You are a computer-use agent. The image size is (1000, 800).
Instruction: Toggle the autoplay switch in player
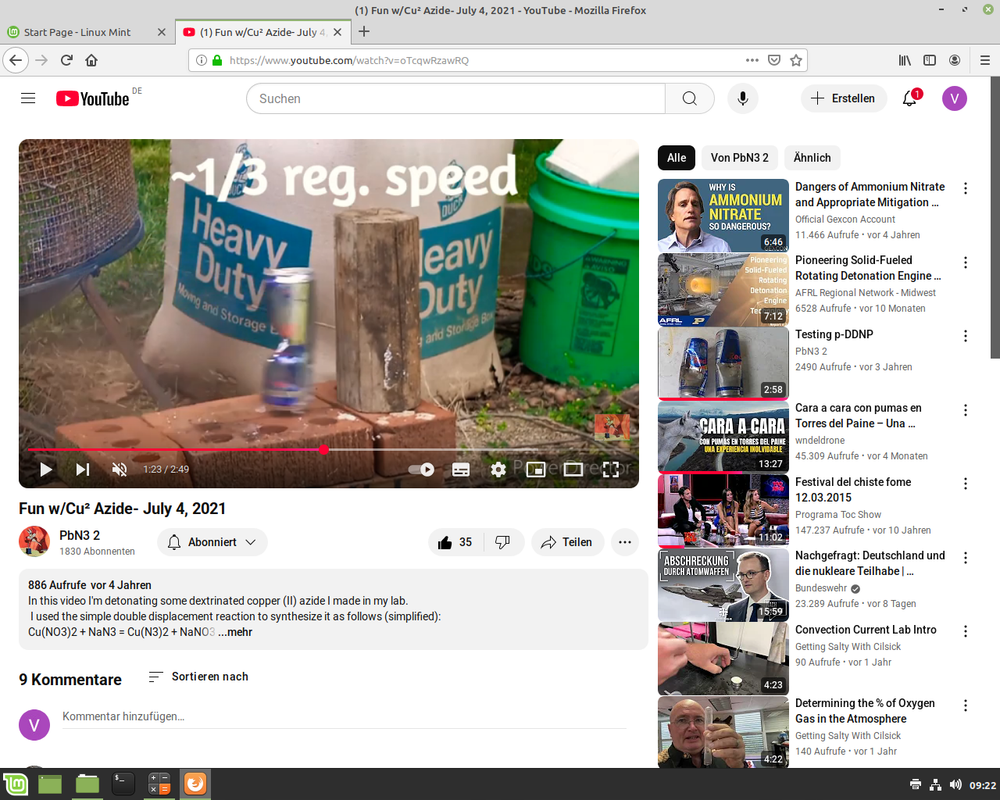click(422, 470)
